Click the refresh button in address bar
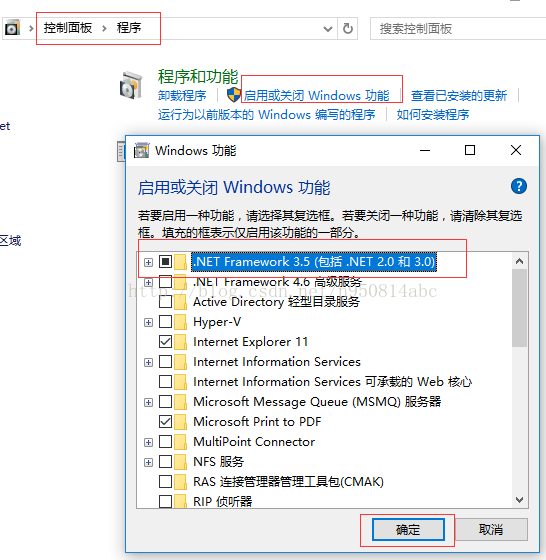546x560 pixels. 348,29
